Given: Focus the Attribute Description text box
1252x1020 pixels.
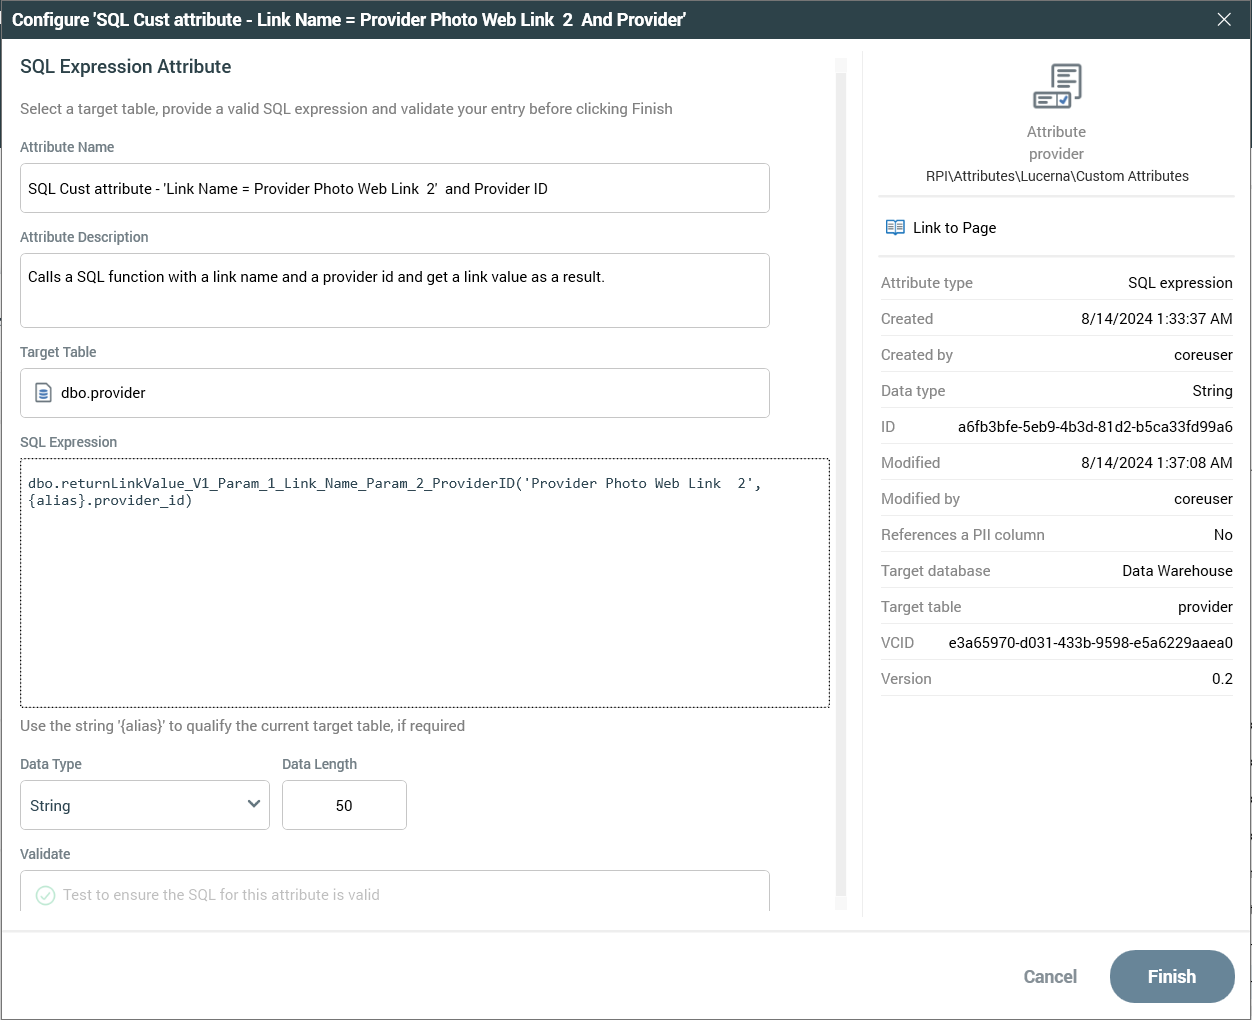Looking at the screenshot, I should point(395,290).
